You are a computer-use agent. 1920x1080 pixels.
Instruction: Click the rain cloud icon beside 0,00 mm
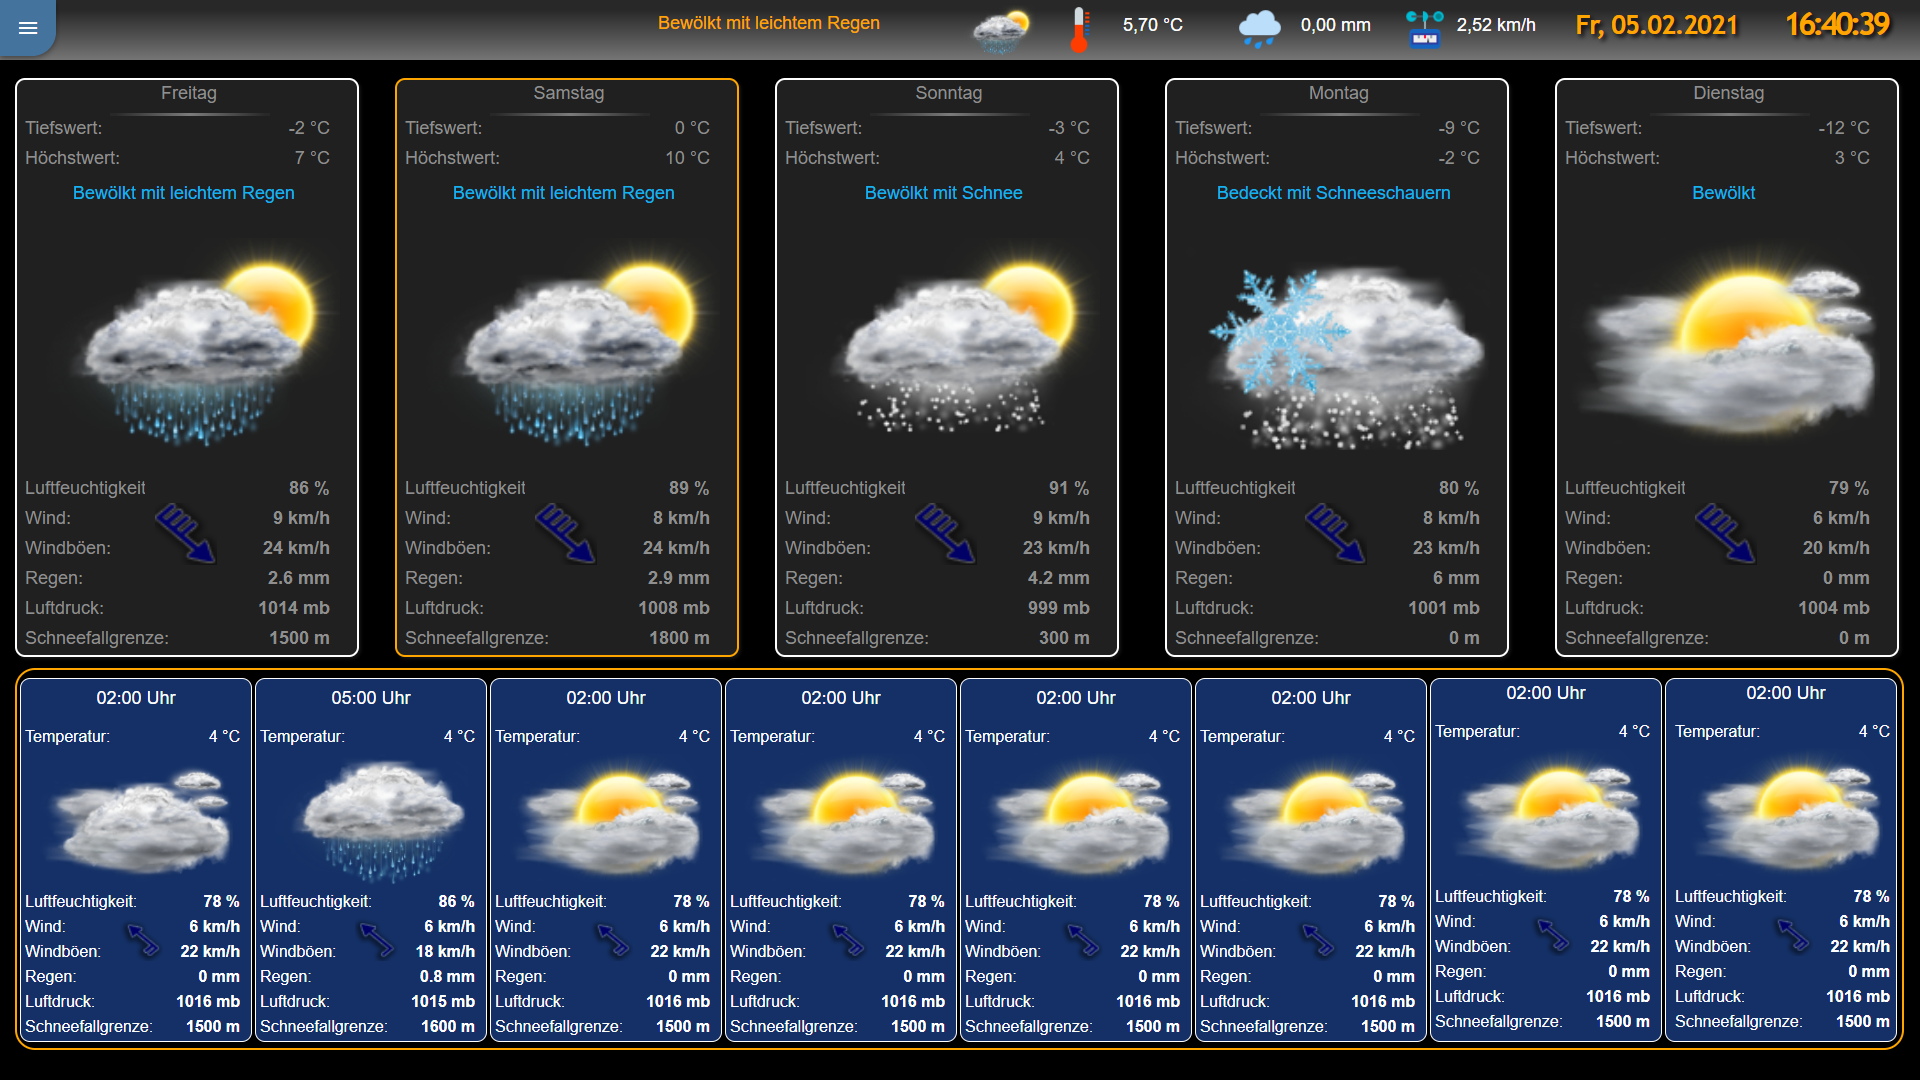click(x=1259, y=27)
